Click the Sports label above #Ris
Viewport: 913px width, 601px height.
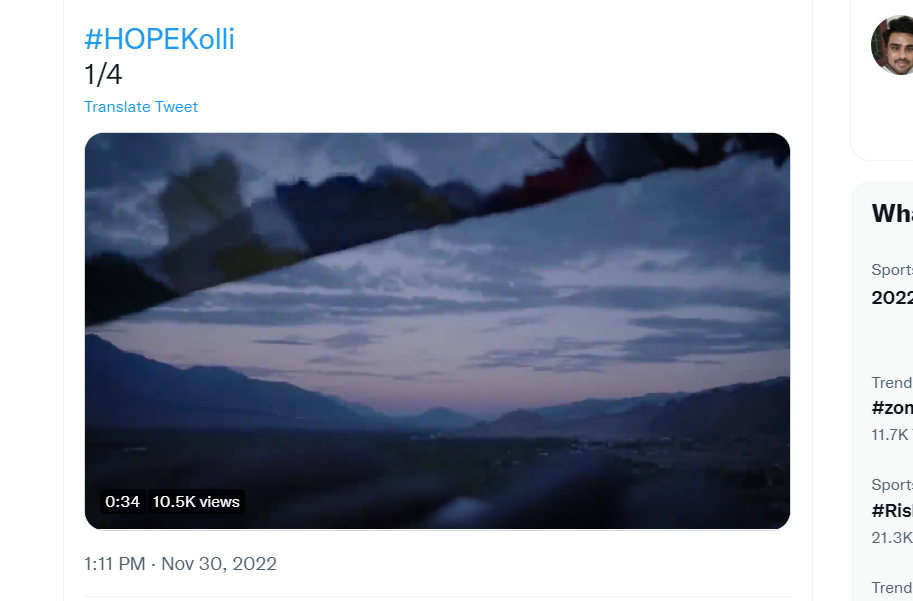click(x=892, y=485)
